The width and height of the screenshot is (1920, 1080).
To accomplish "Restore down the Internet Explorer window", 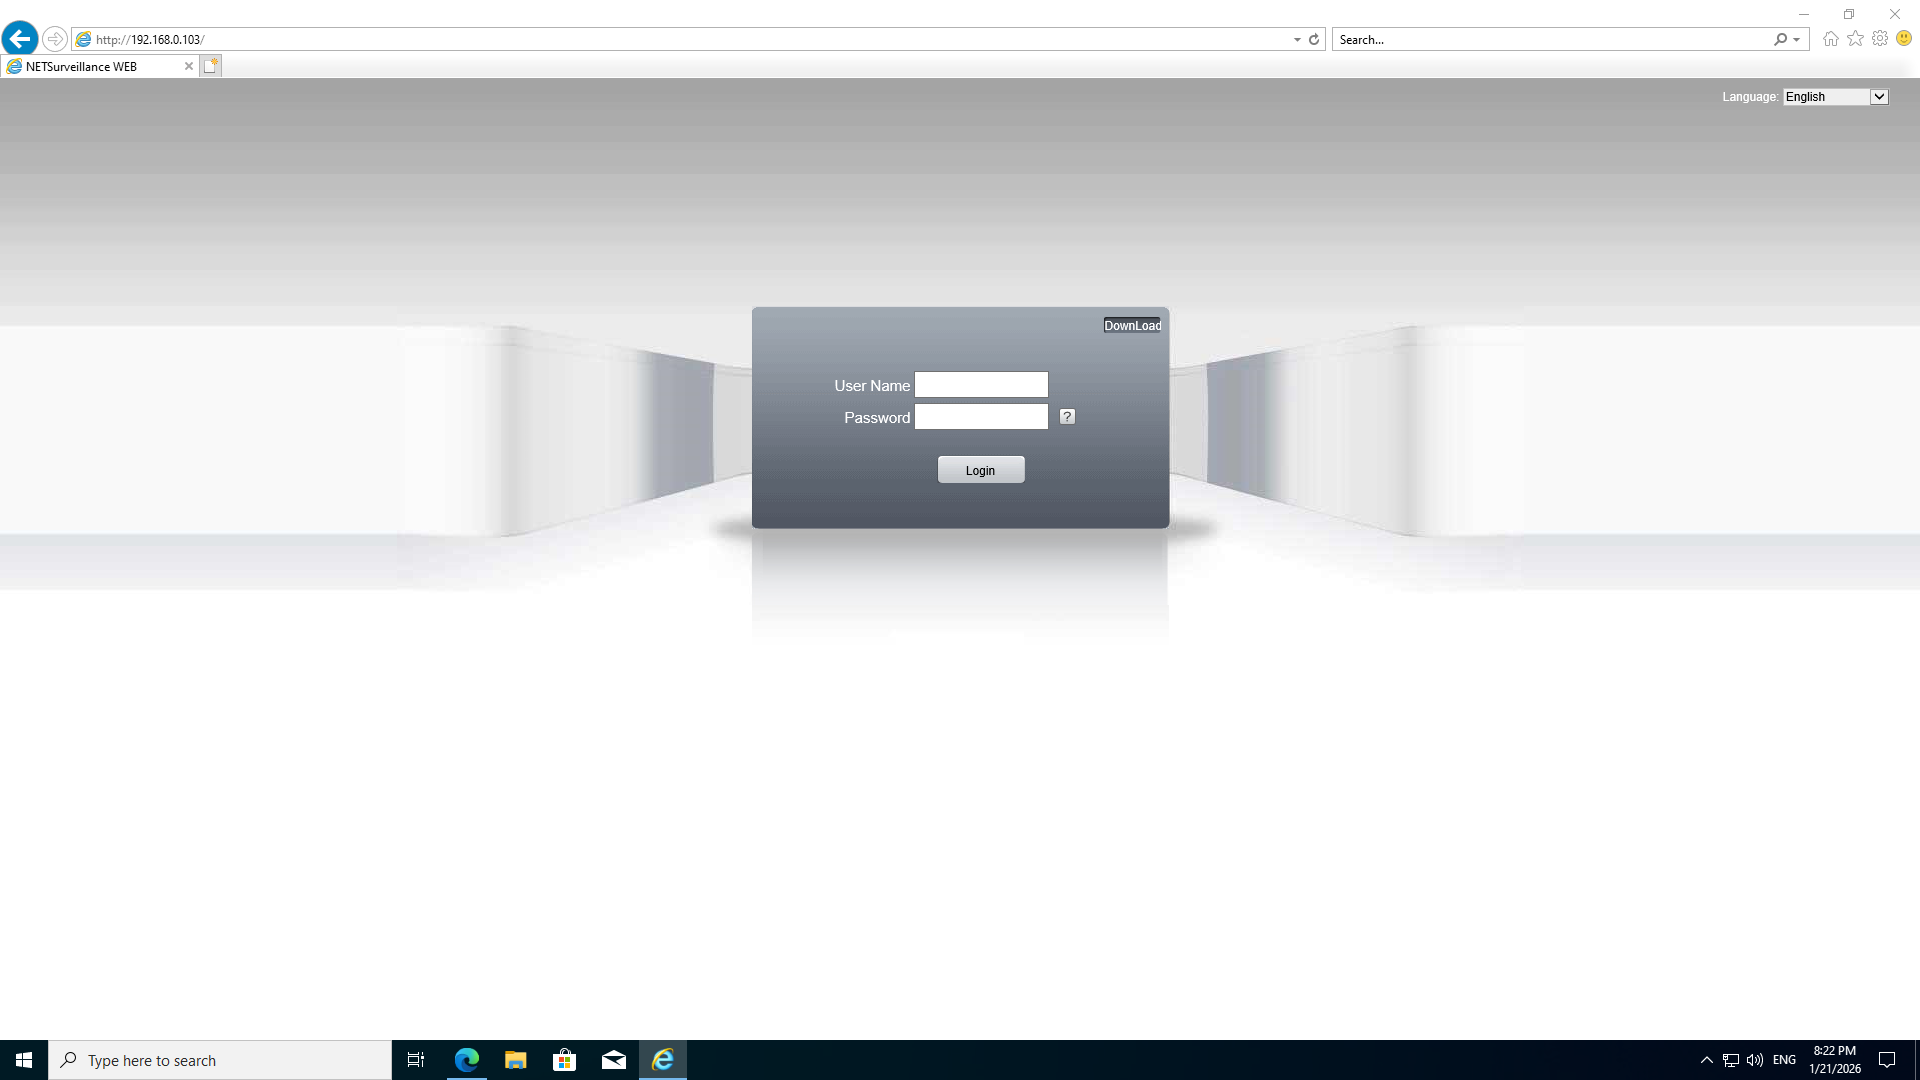I will pos(1849,14).
